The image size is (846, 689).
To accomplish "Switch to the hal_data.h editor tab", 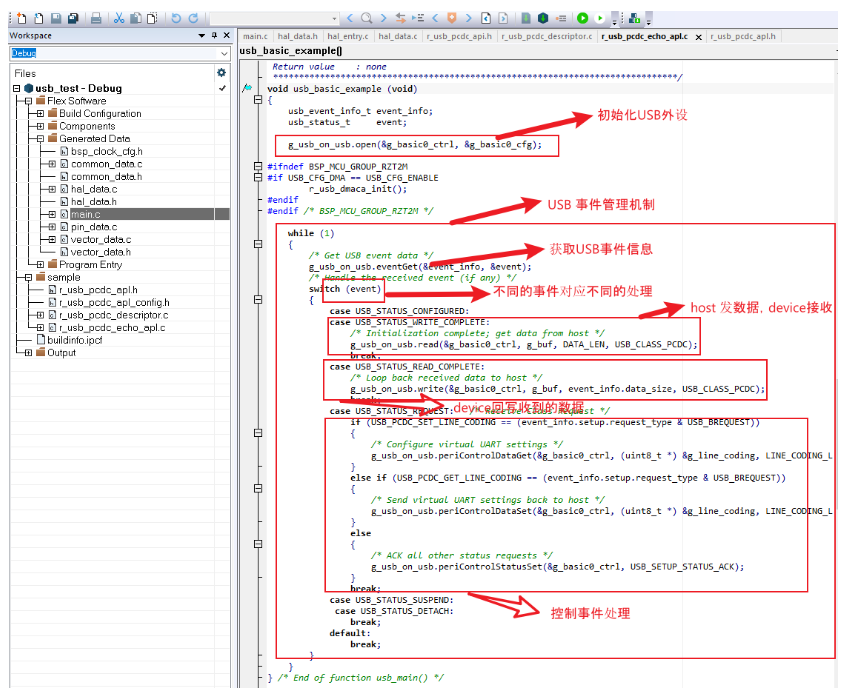I will point(297,36).
